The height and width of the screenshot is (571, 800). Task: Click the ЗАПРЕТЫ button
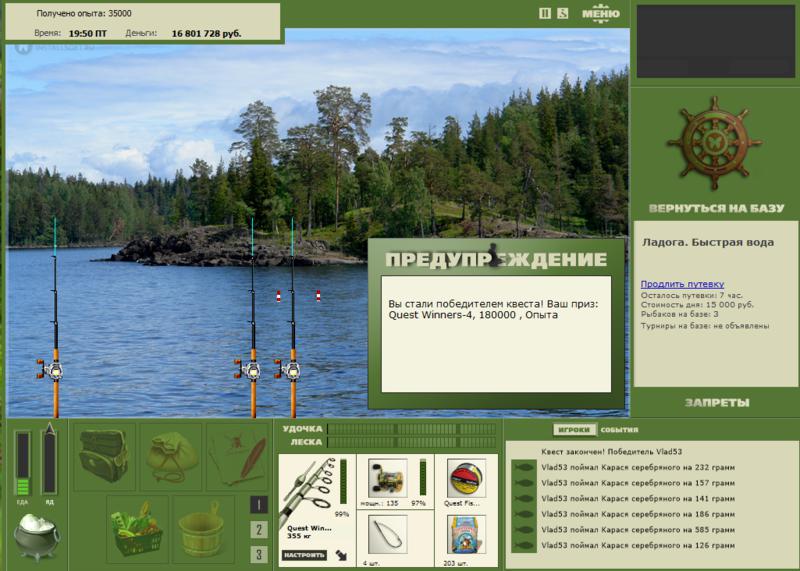tap(717, 403)
